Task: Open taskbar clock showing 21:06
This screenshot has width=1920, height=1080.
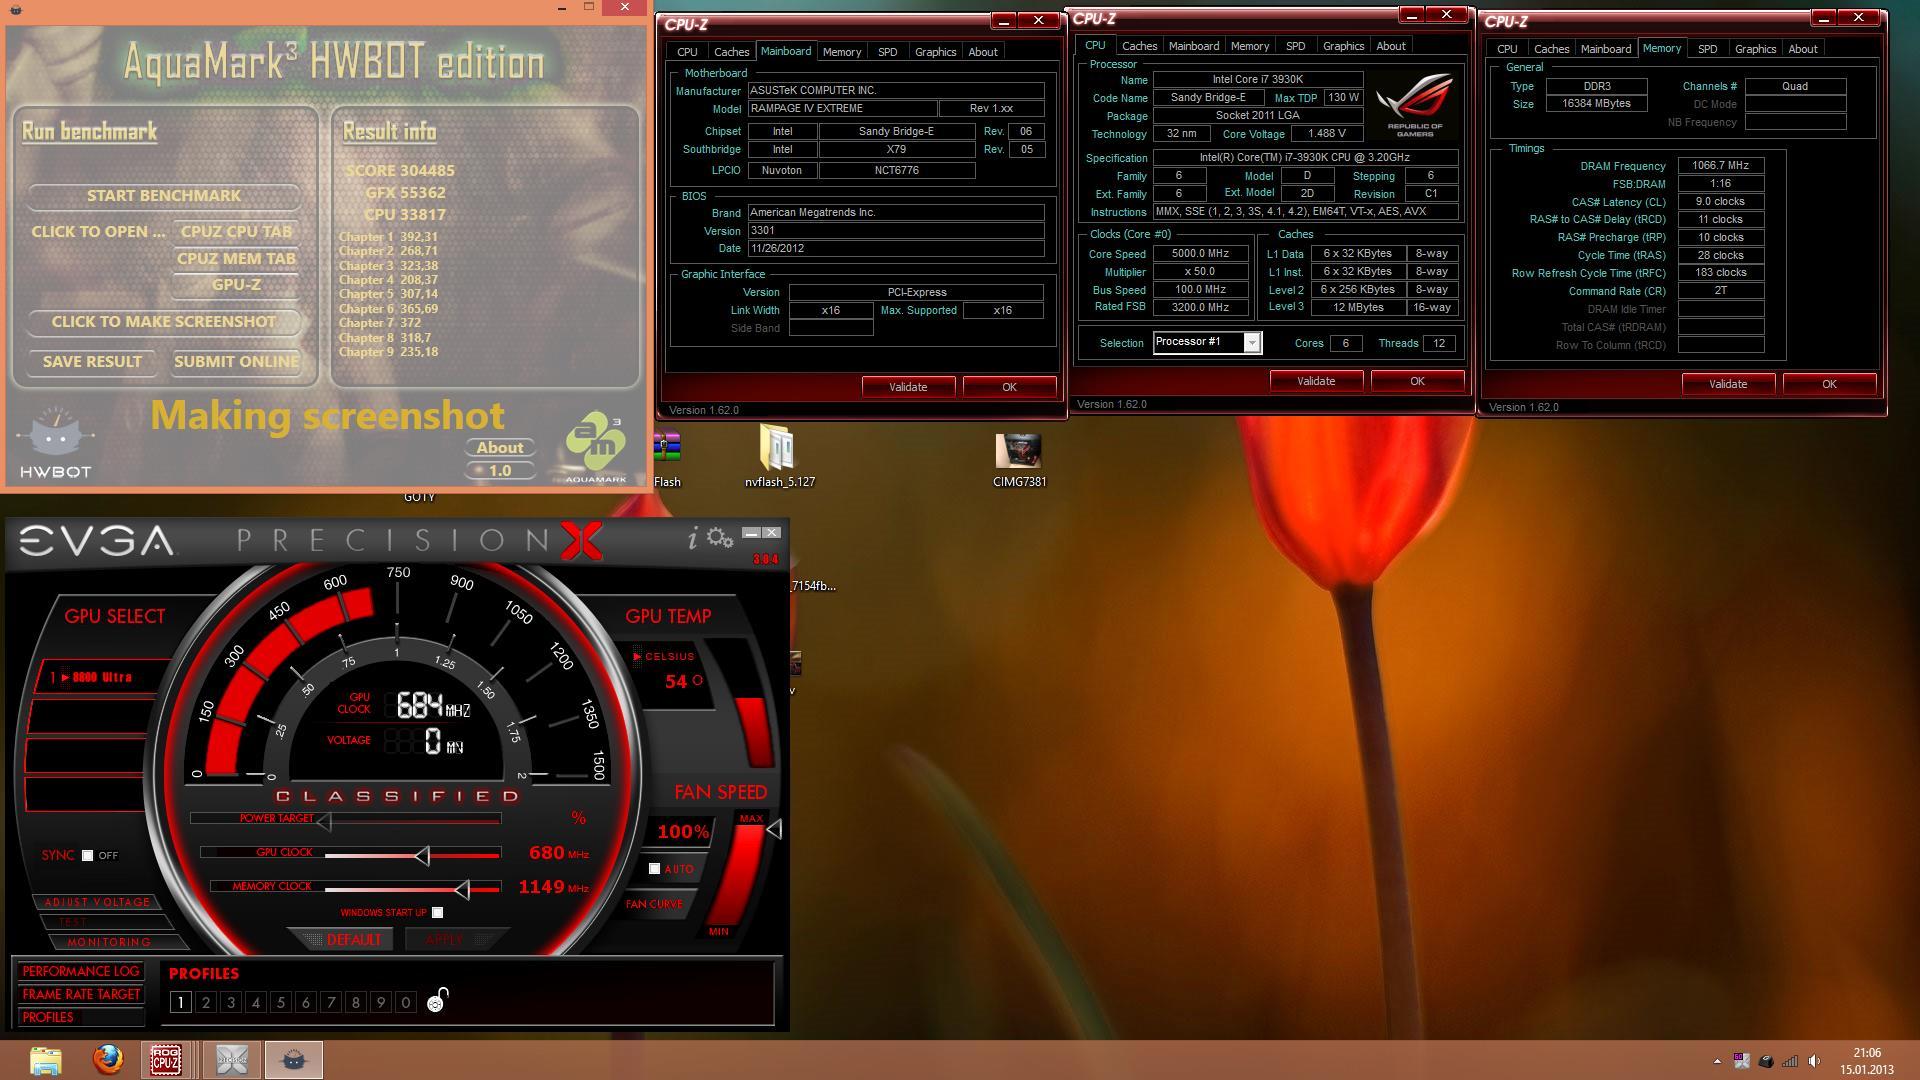Action: pyautogui.click(x=1866, y=1053)
